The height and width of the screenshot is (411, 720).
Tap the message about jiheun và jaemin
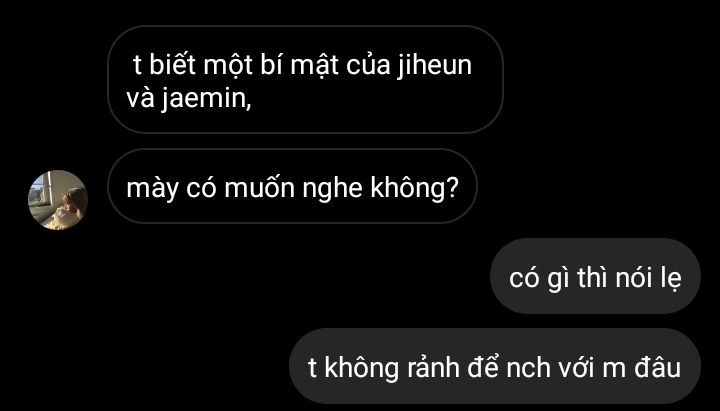point(305,79)
